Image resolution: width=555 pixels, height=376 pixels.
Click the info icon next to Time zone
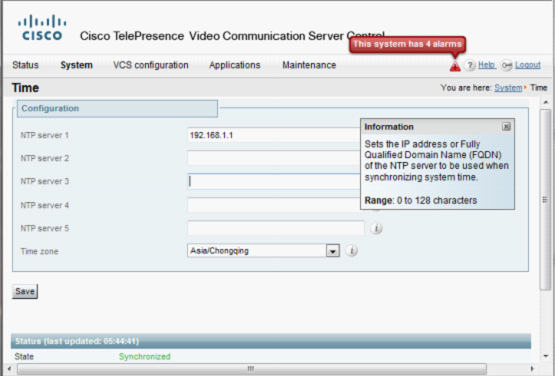351,251
